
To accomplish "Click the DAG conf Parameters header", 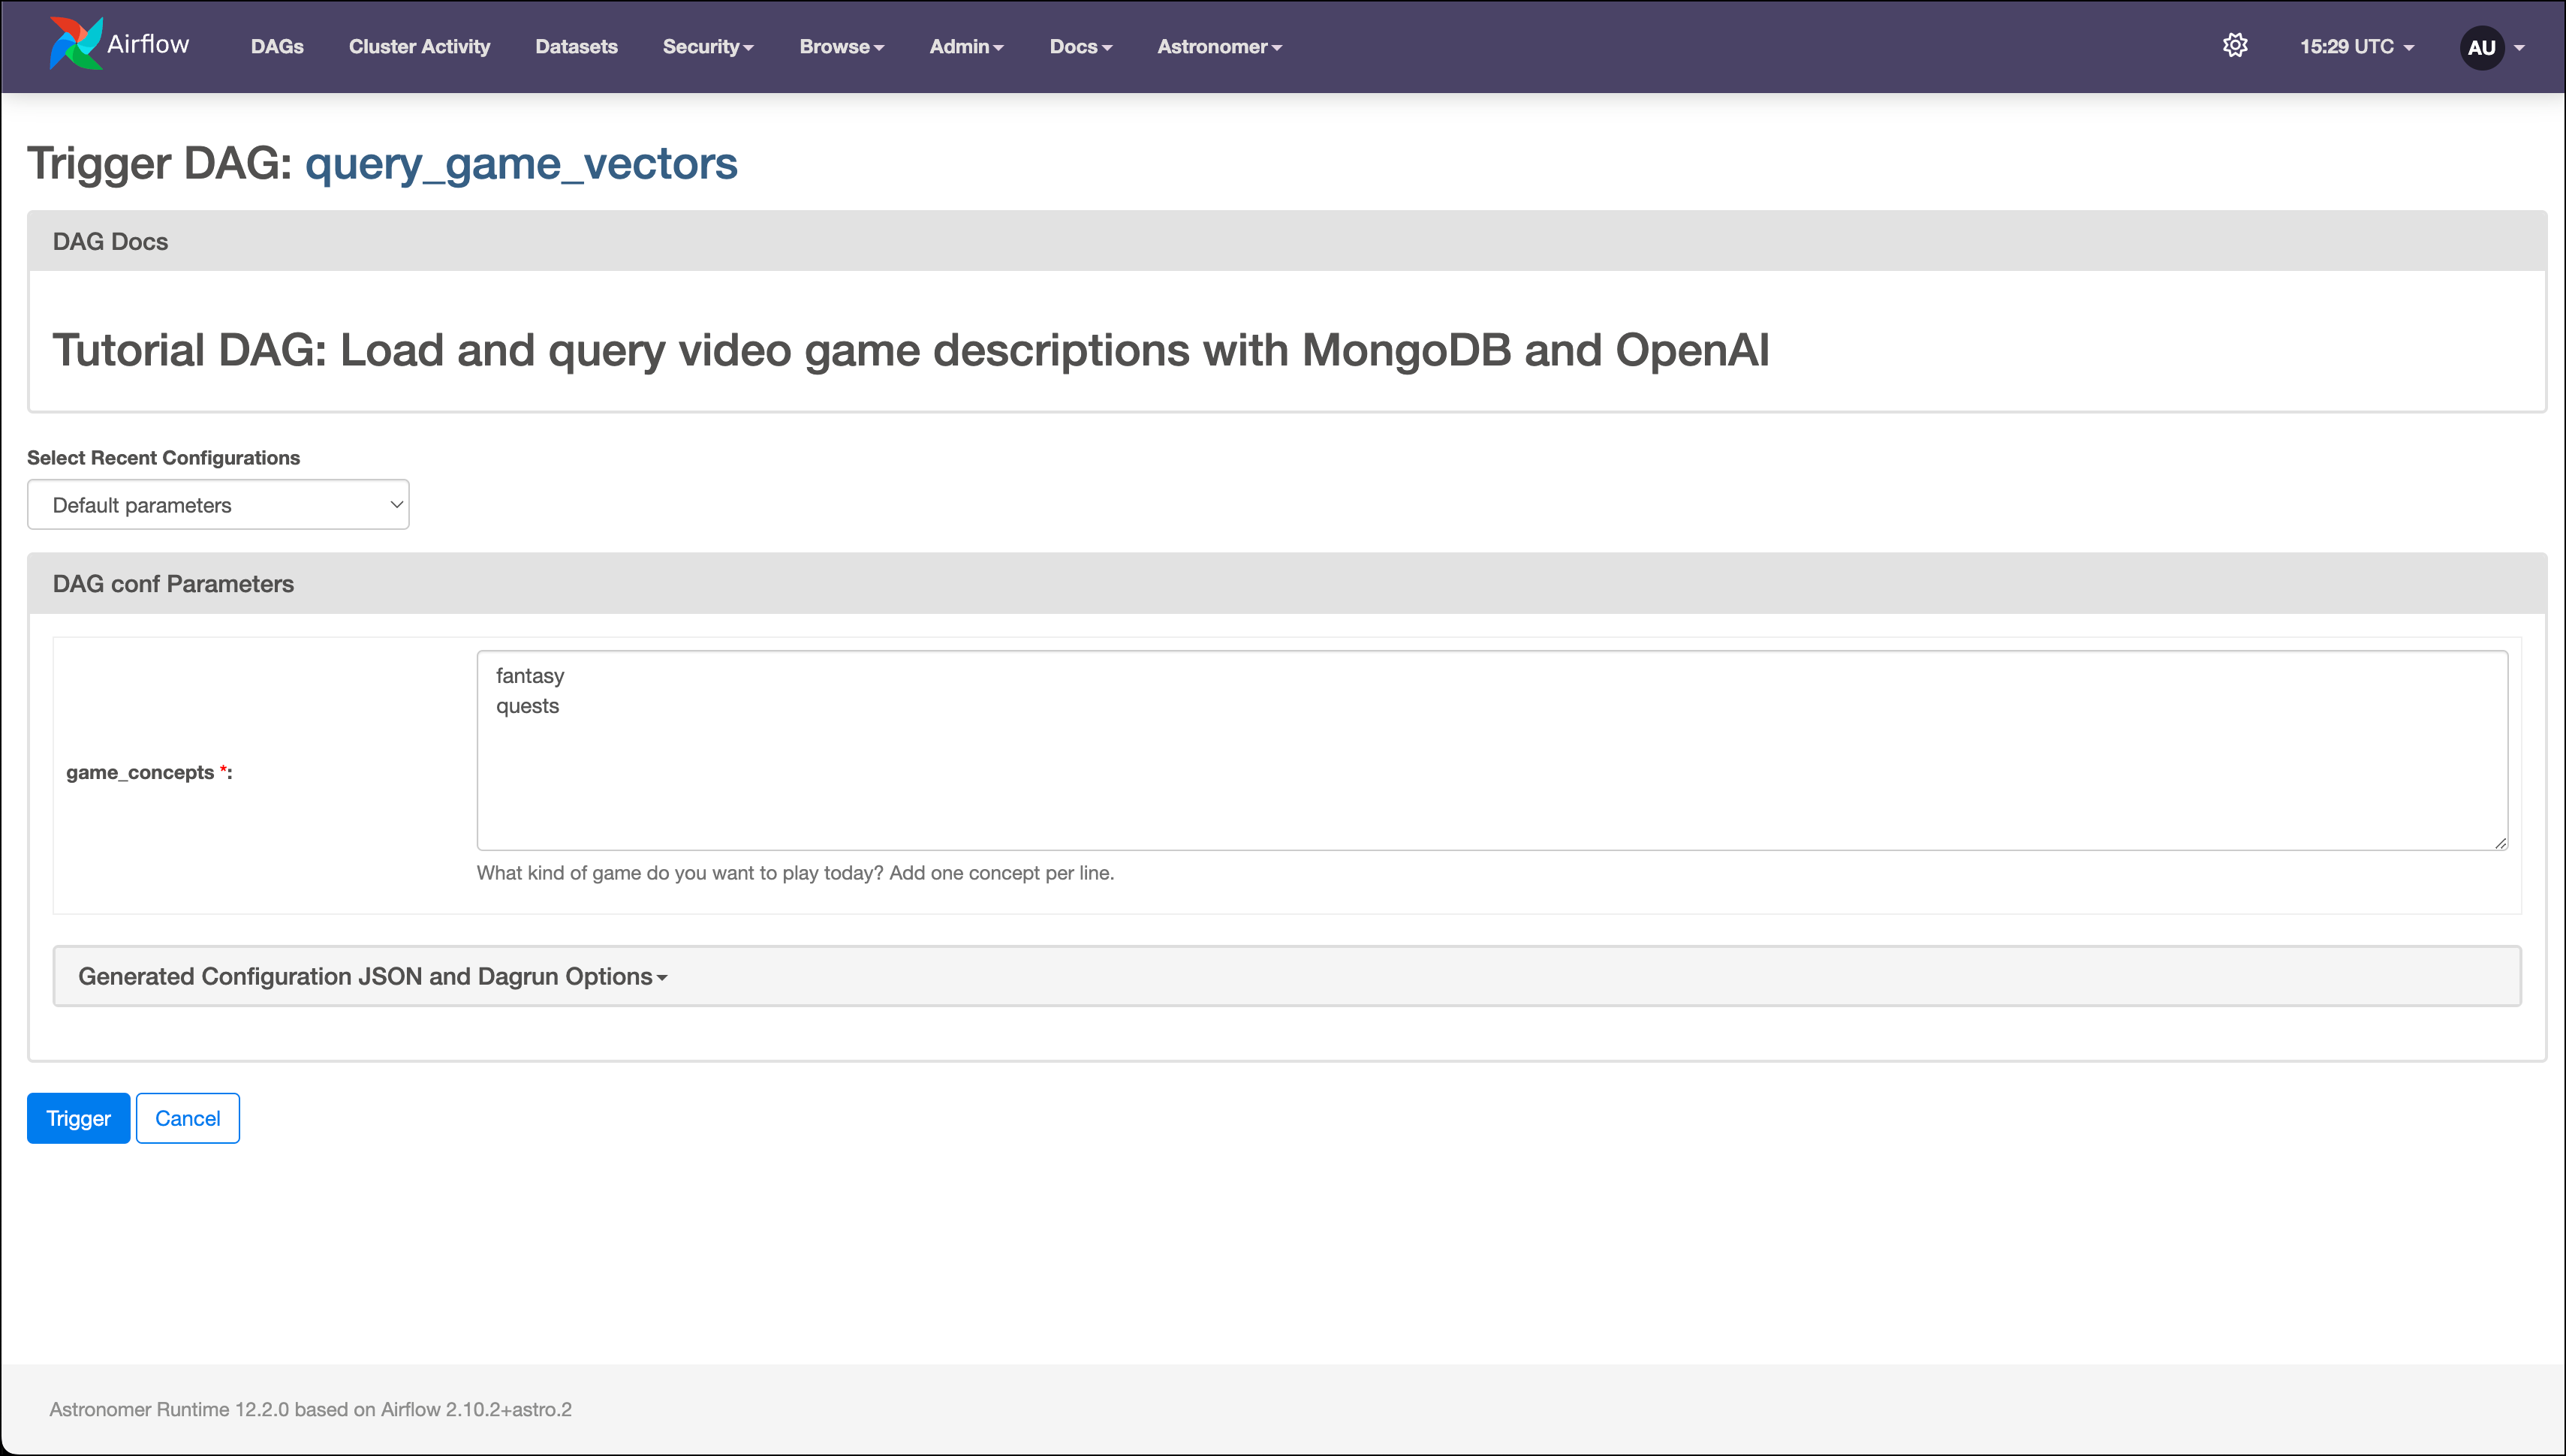I will click(x=1286, y=583).
